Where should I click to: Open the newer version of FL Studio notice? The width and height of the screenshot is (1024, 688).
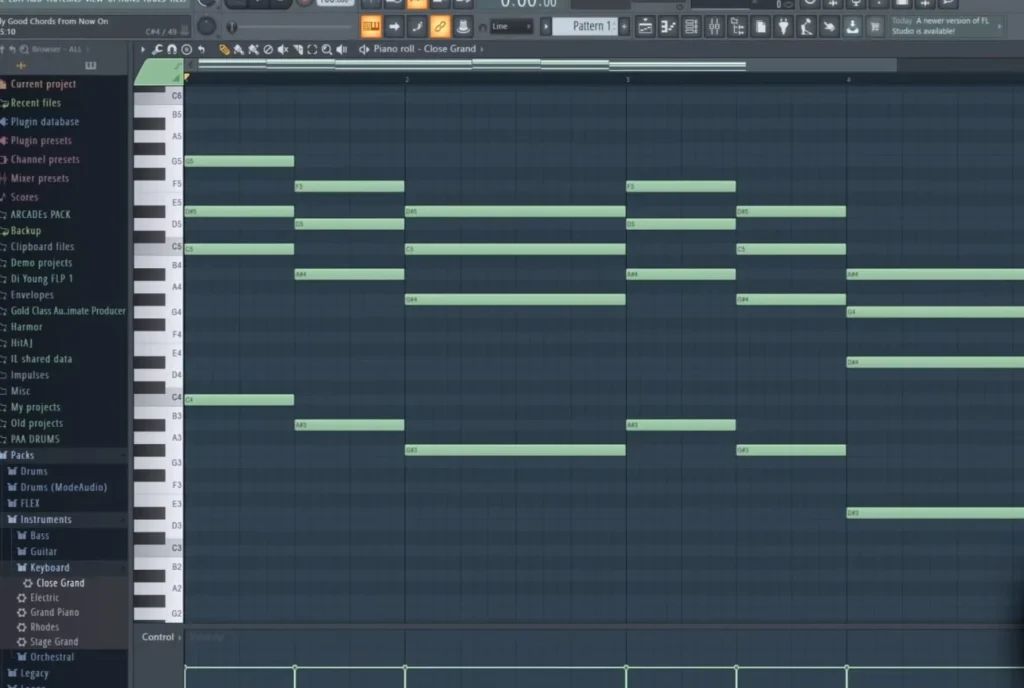point(946,26)
